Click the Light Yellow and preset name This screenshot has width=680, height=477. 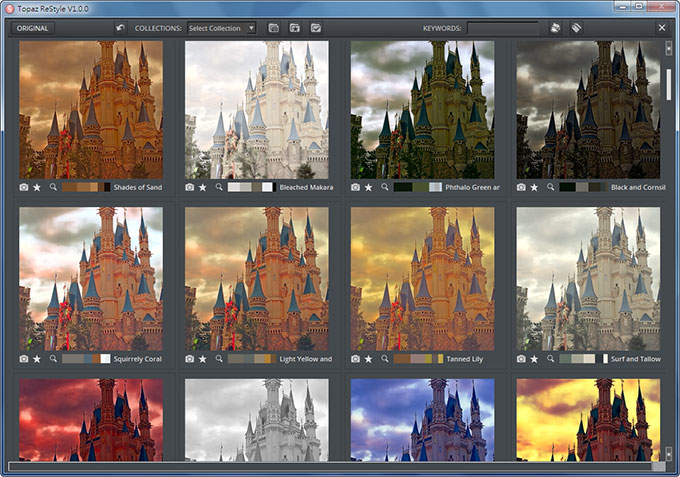(x=306, y=359)
